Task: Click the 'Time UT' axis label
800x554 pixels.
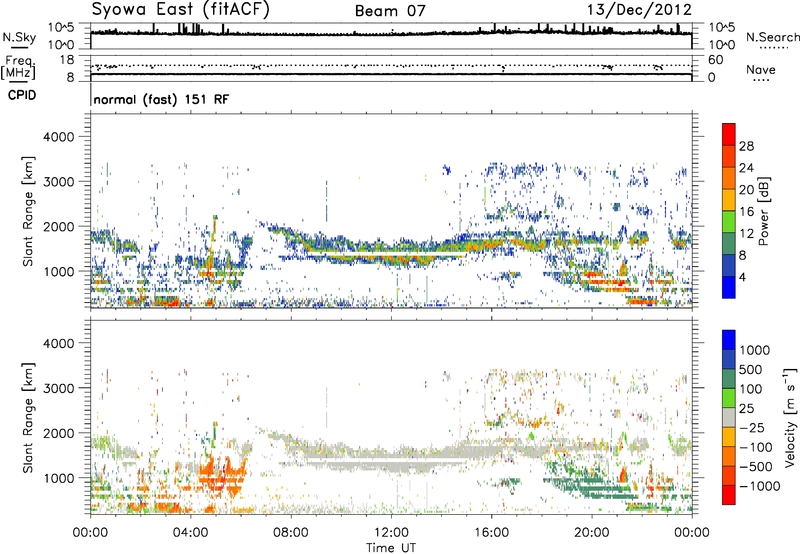Action: [x=391, y=547]
